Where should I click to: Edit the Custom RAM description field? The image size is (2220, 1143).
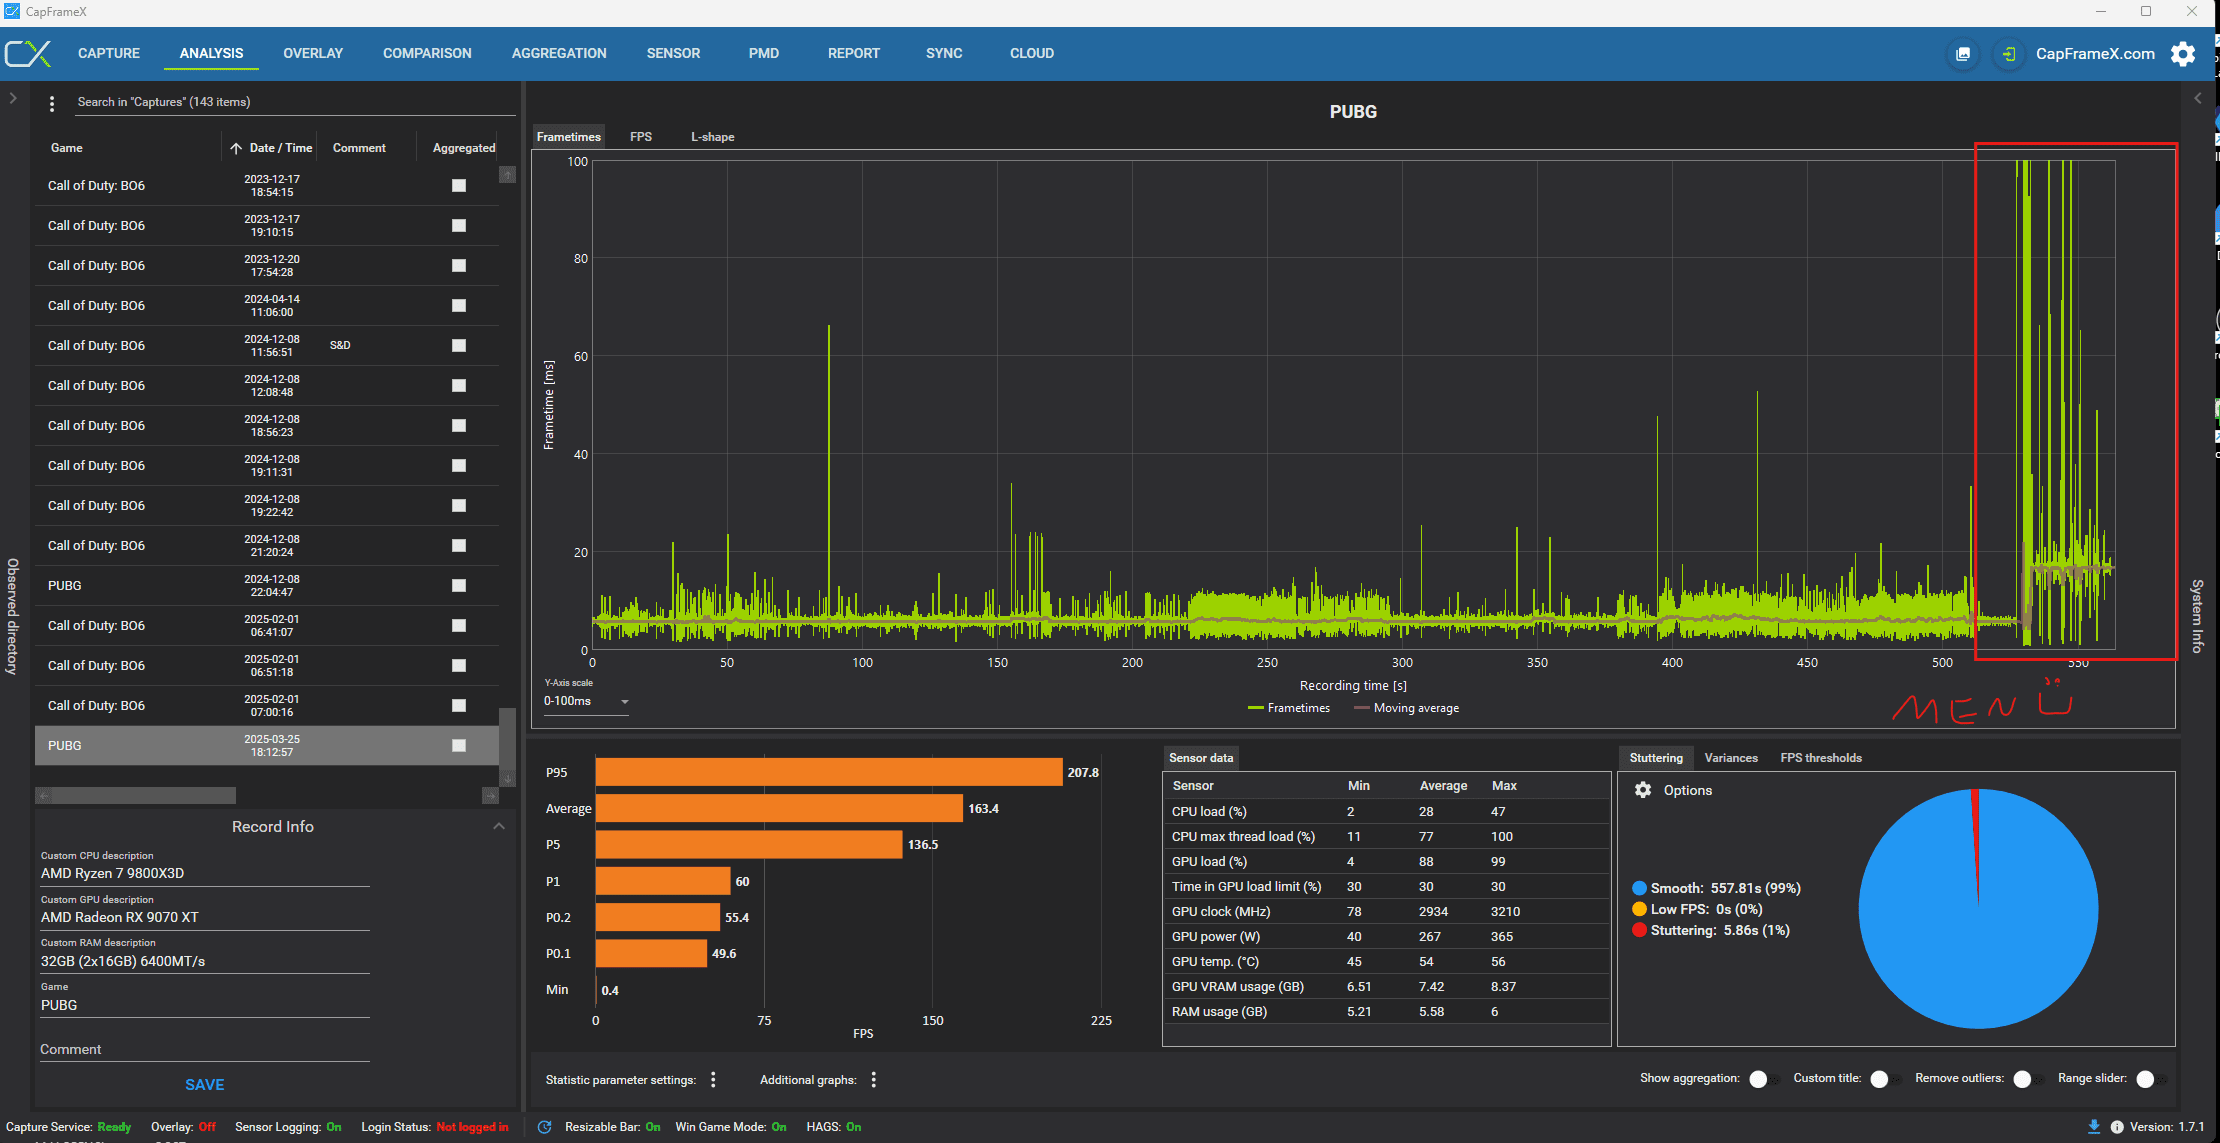pos(205,961)
